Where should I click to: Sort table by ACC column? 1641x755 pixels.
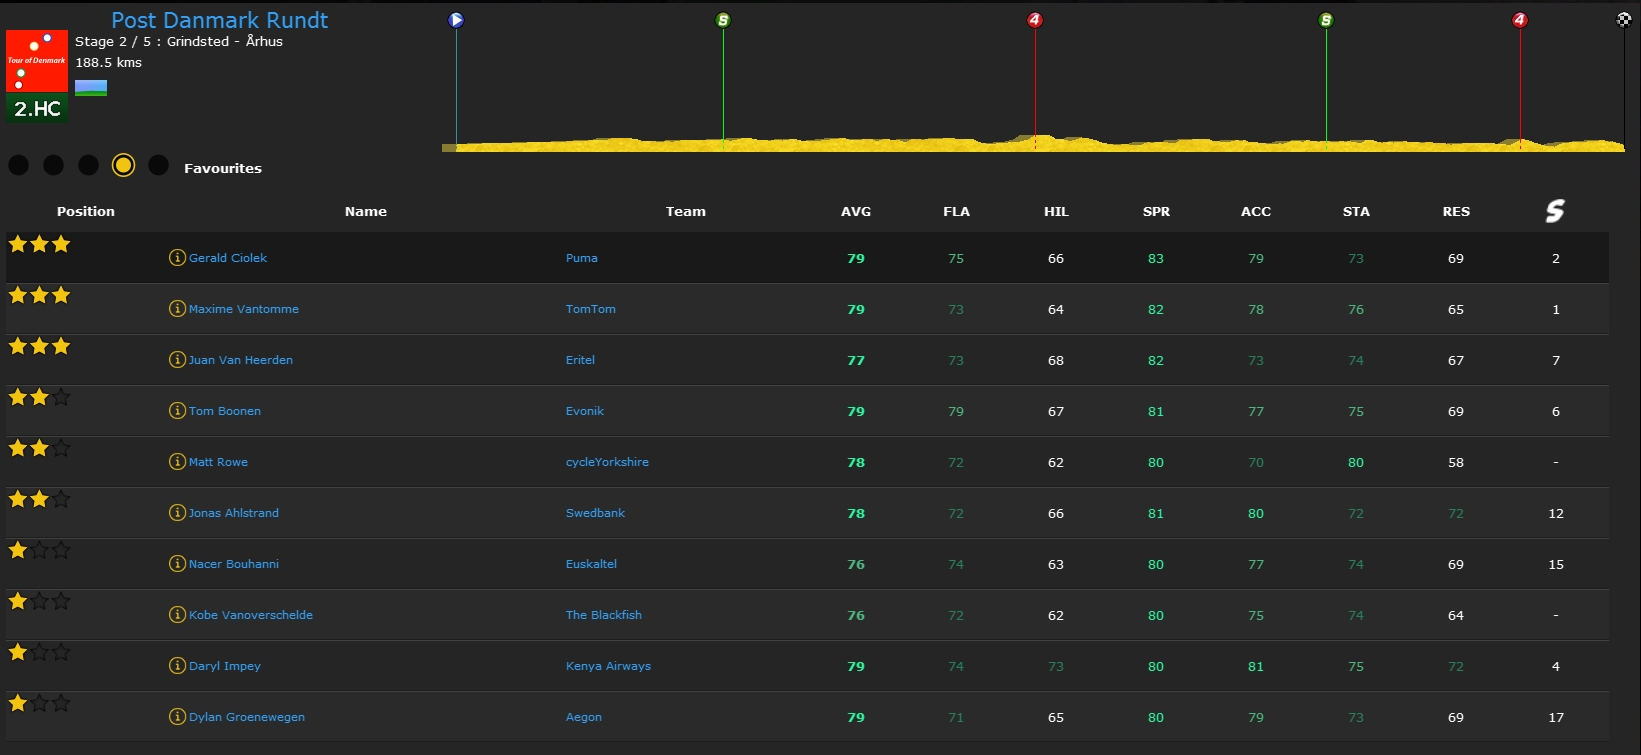click(1256, 211)
